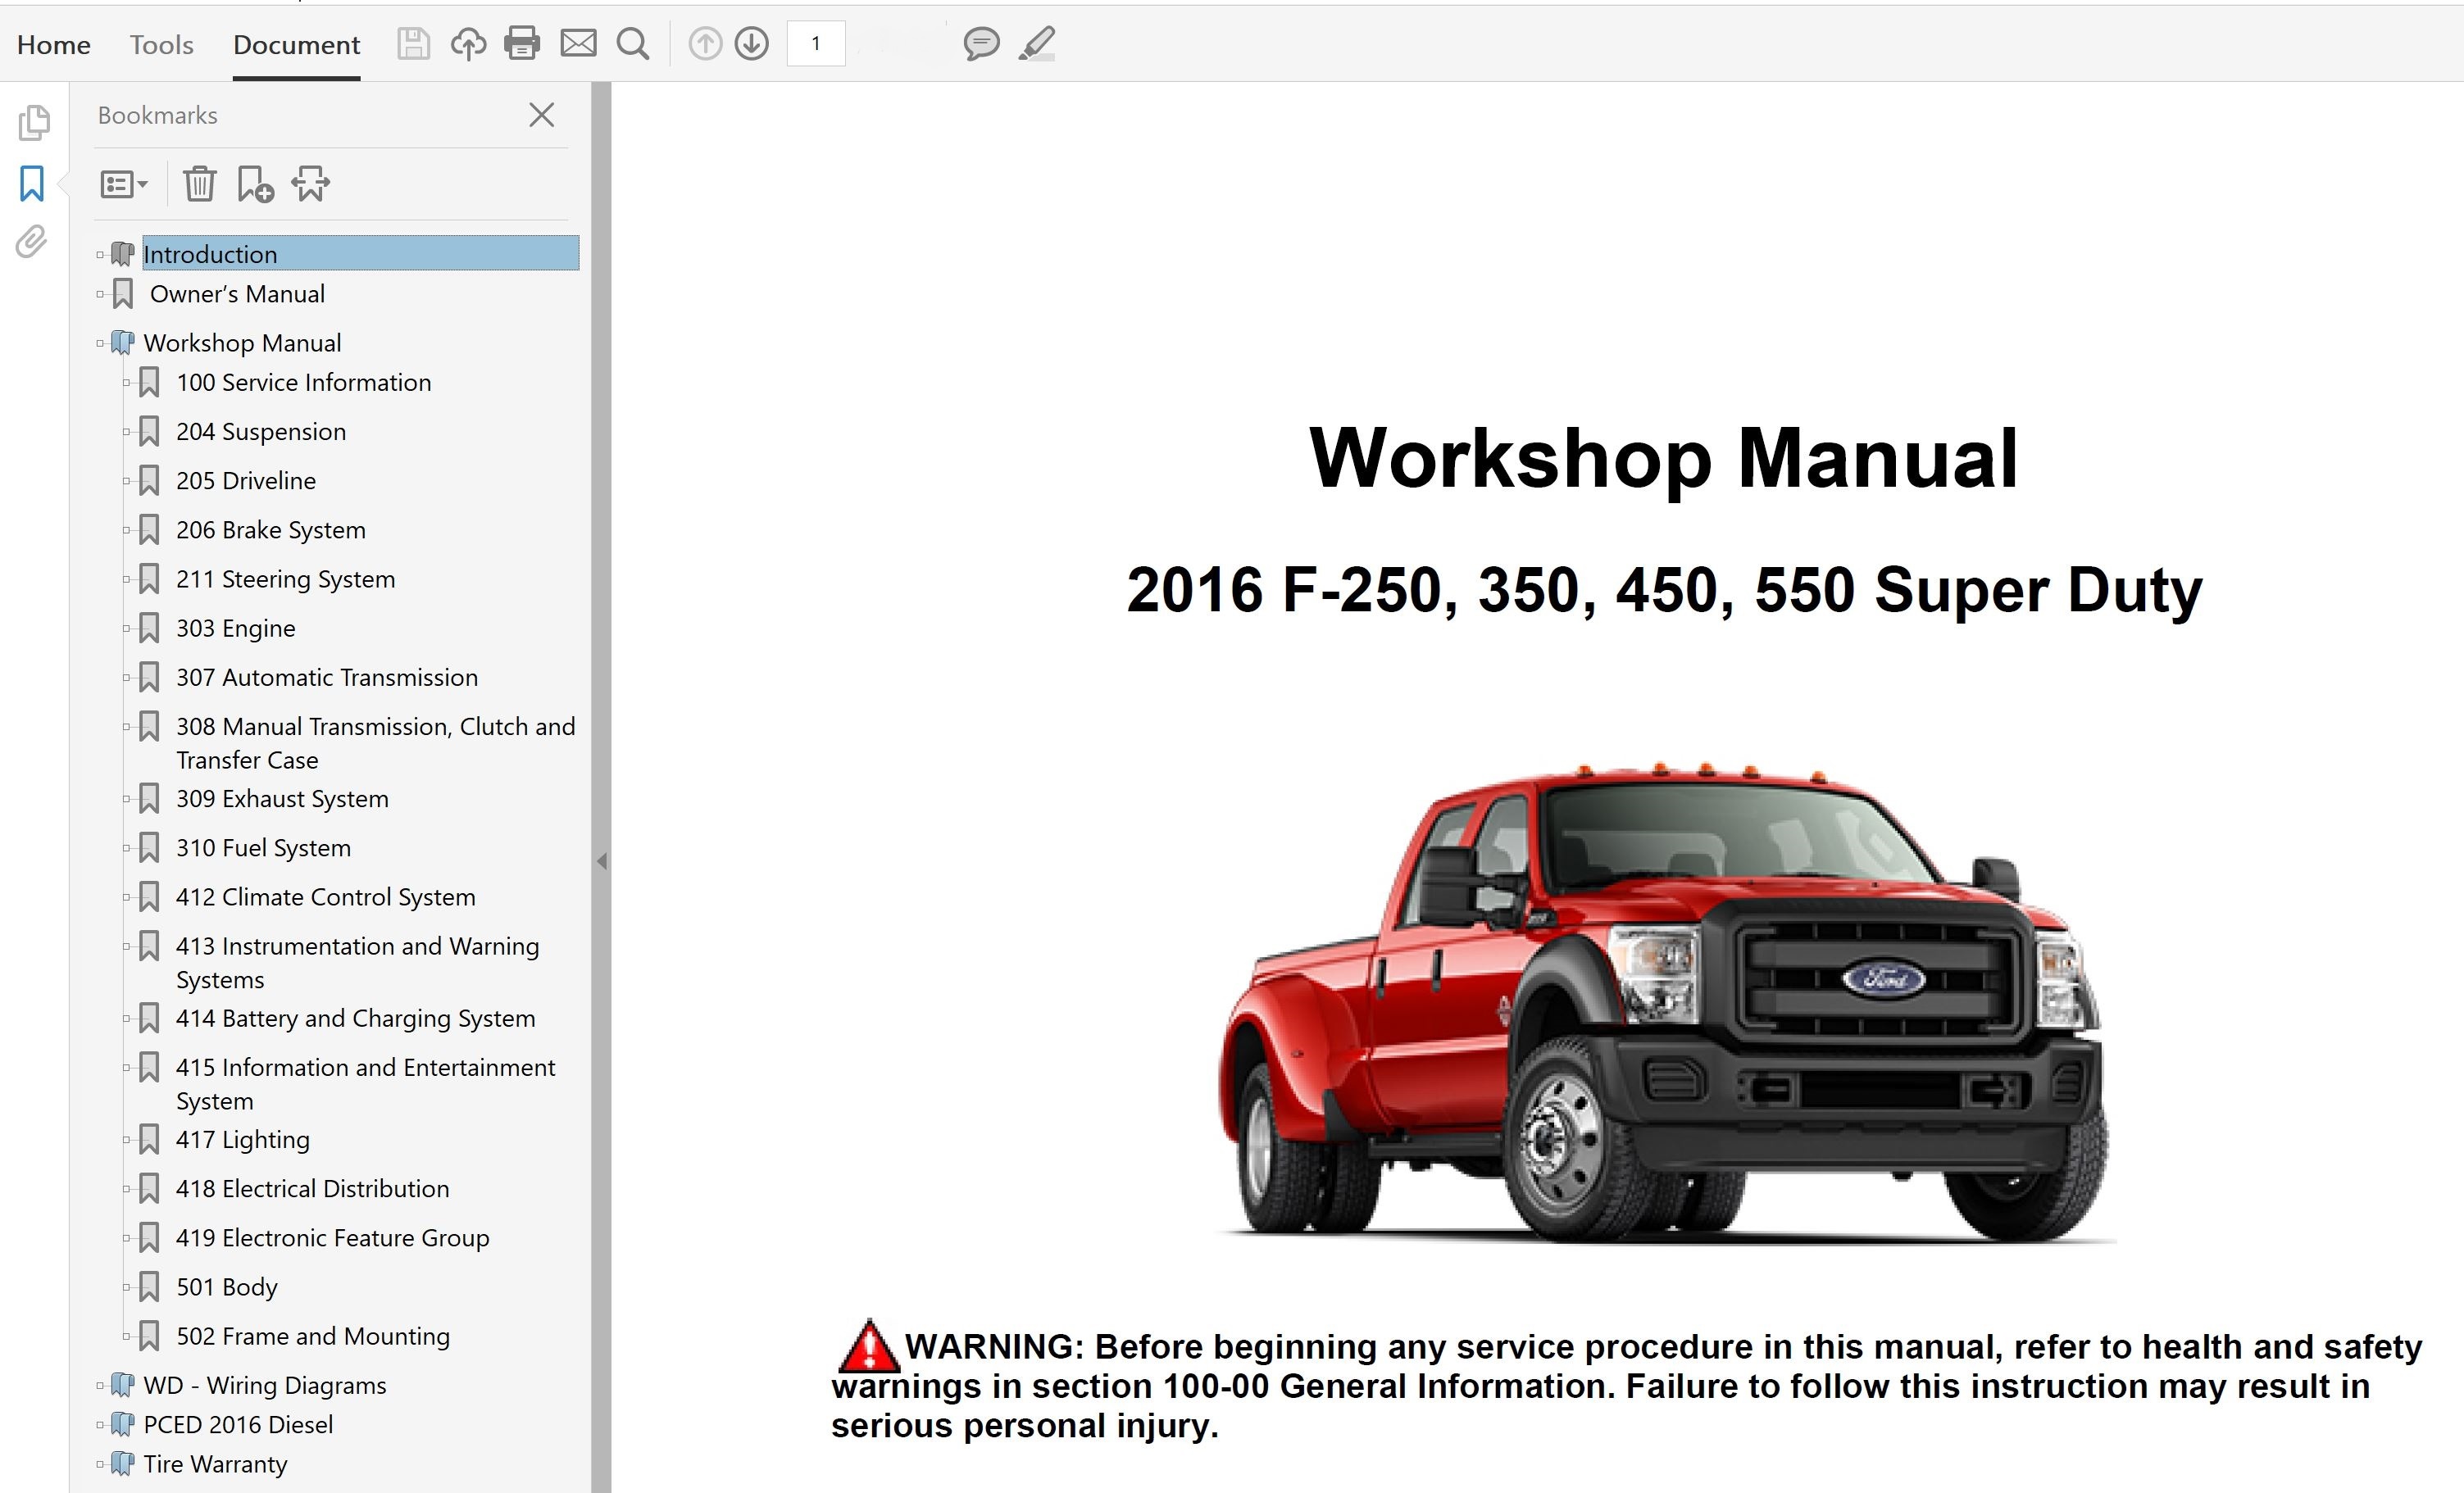Click the upload to cloud icon

click(x=468, y=44)
